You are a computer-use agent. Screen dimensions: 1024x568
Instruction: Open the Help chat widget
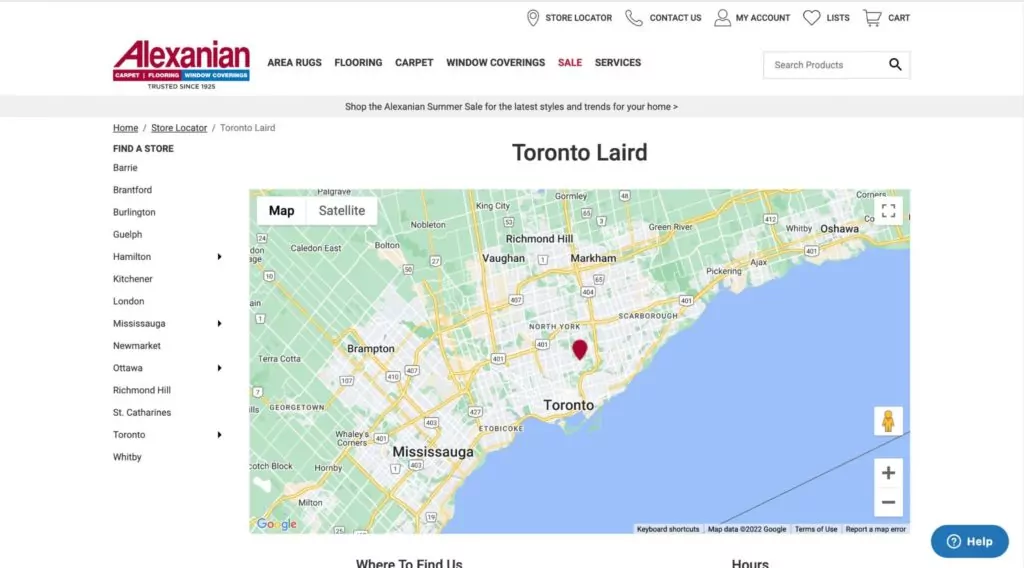(970, 541)
